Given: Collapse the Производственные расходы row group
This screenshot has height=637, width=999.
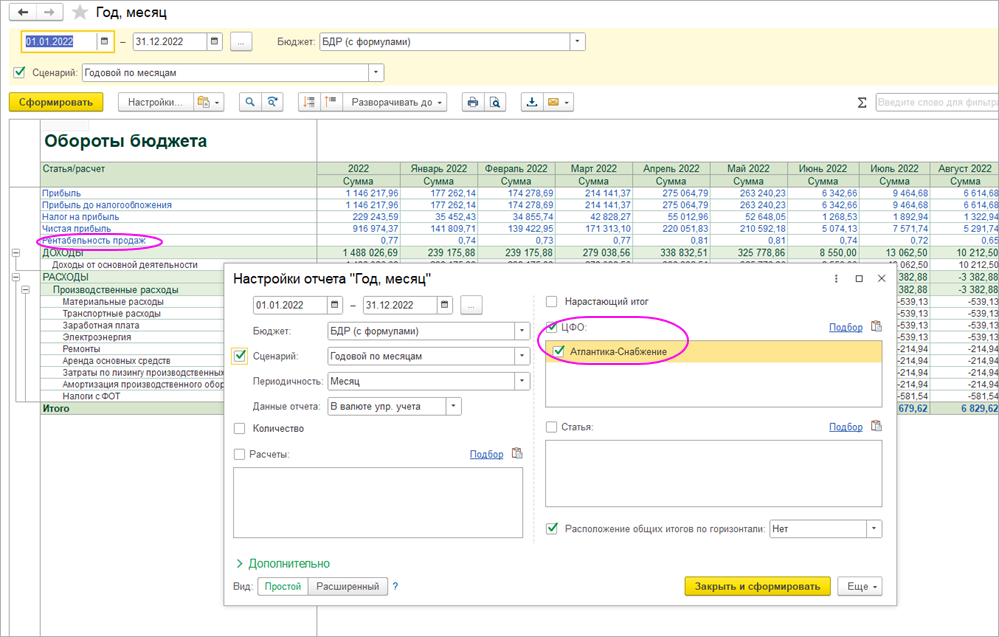Looking at the screenshot, I should coord(26,289).
